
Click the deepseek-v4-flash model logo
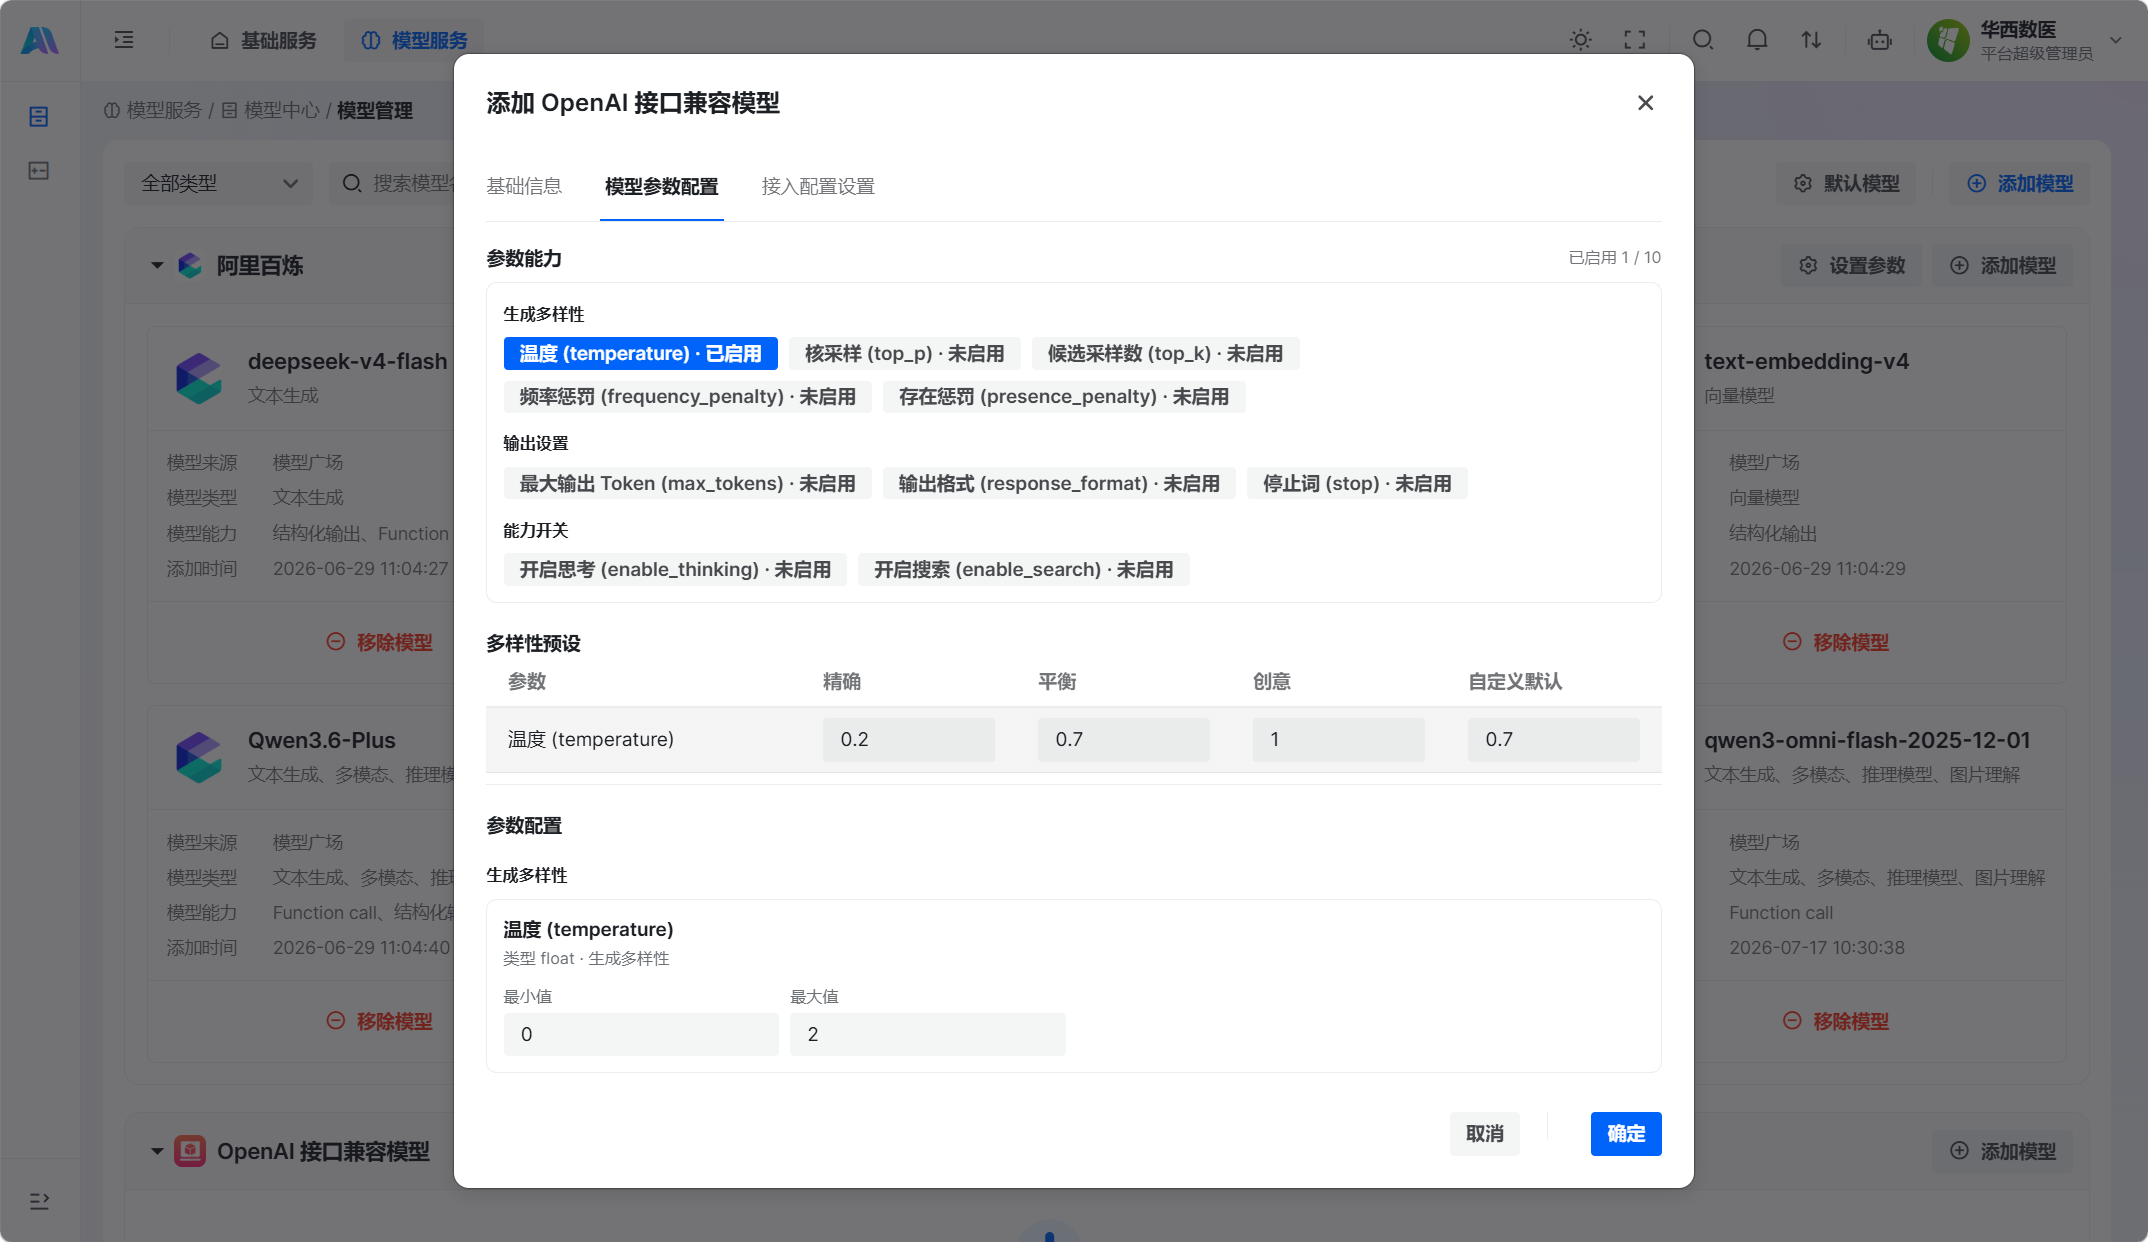point(199,378)
